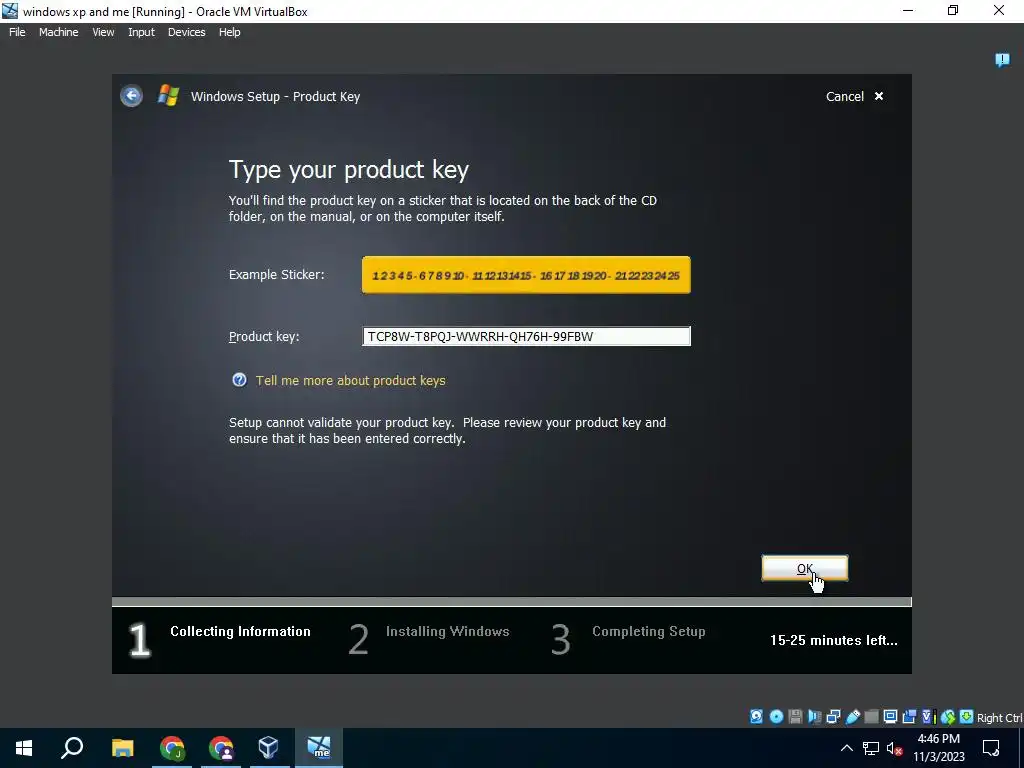Open the View menu

click(x=103, y=32)
